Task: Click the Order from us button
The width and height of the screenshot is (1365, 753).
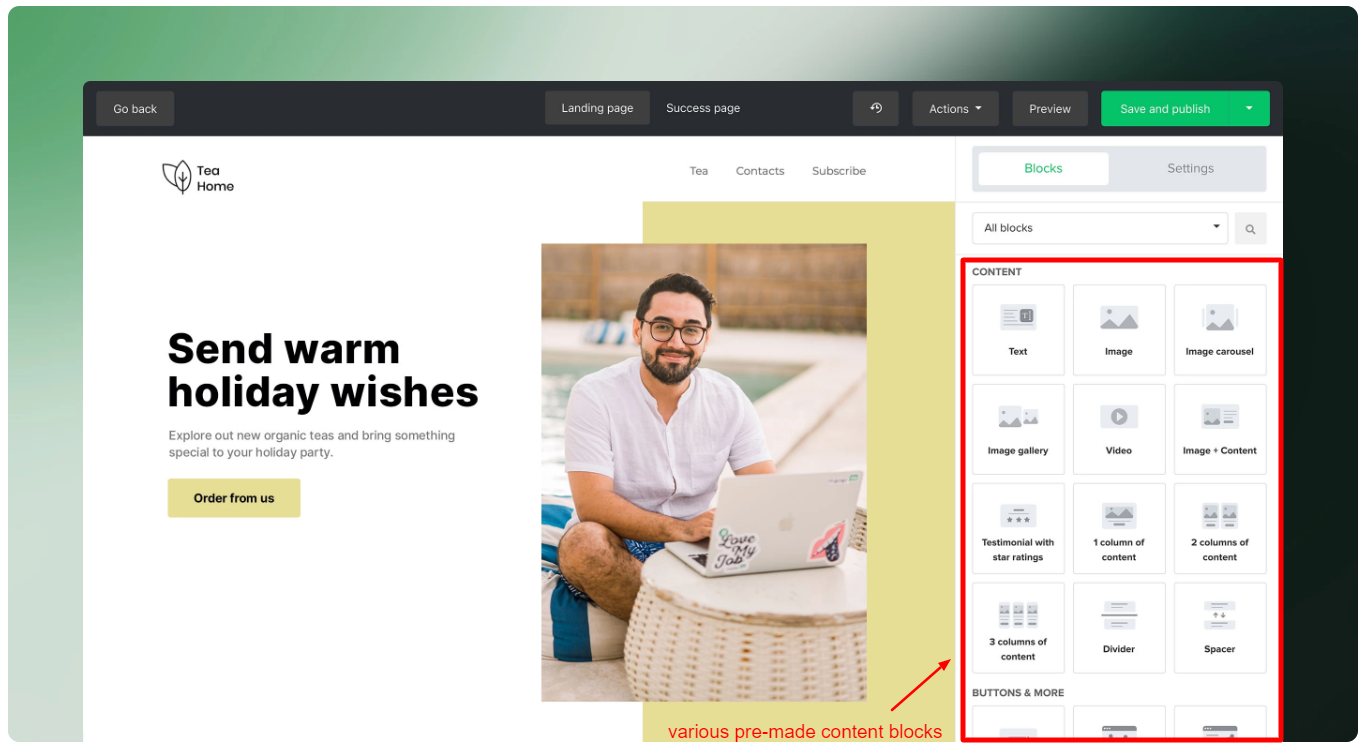Action: click(x=233, y=497)
